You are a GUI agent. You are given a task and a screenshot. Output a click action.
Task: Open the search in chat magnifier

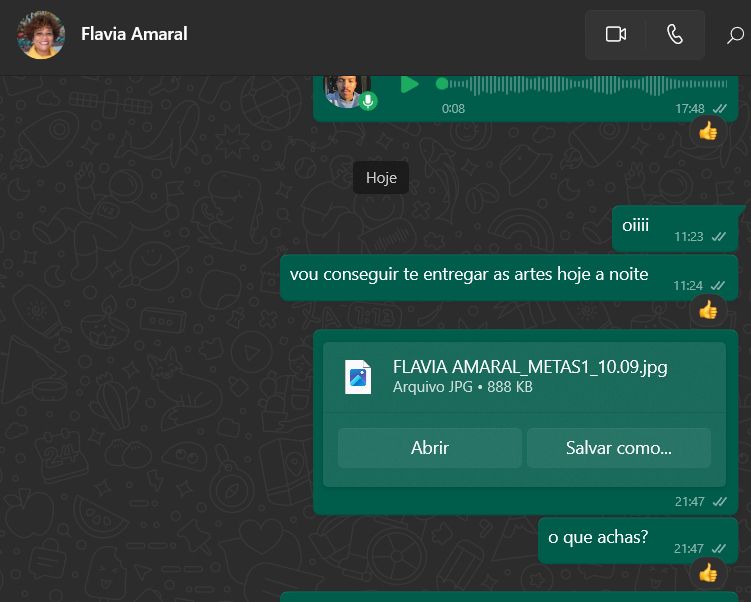coord(735,35)
